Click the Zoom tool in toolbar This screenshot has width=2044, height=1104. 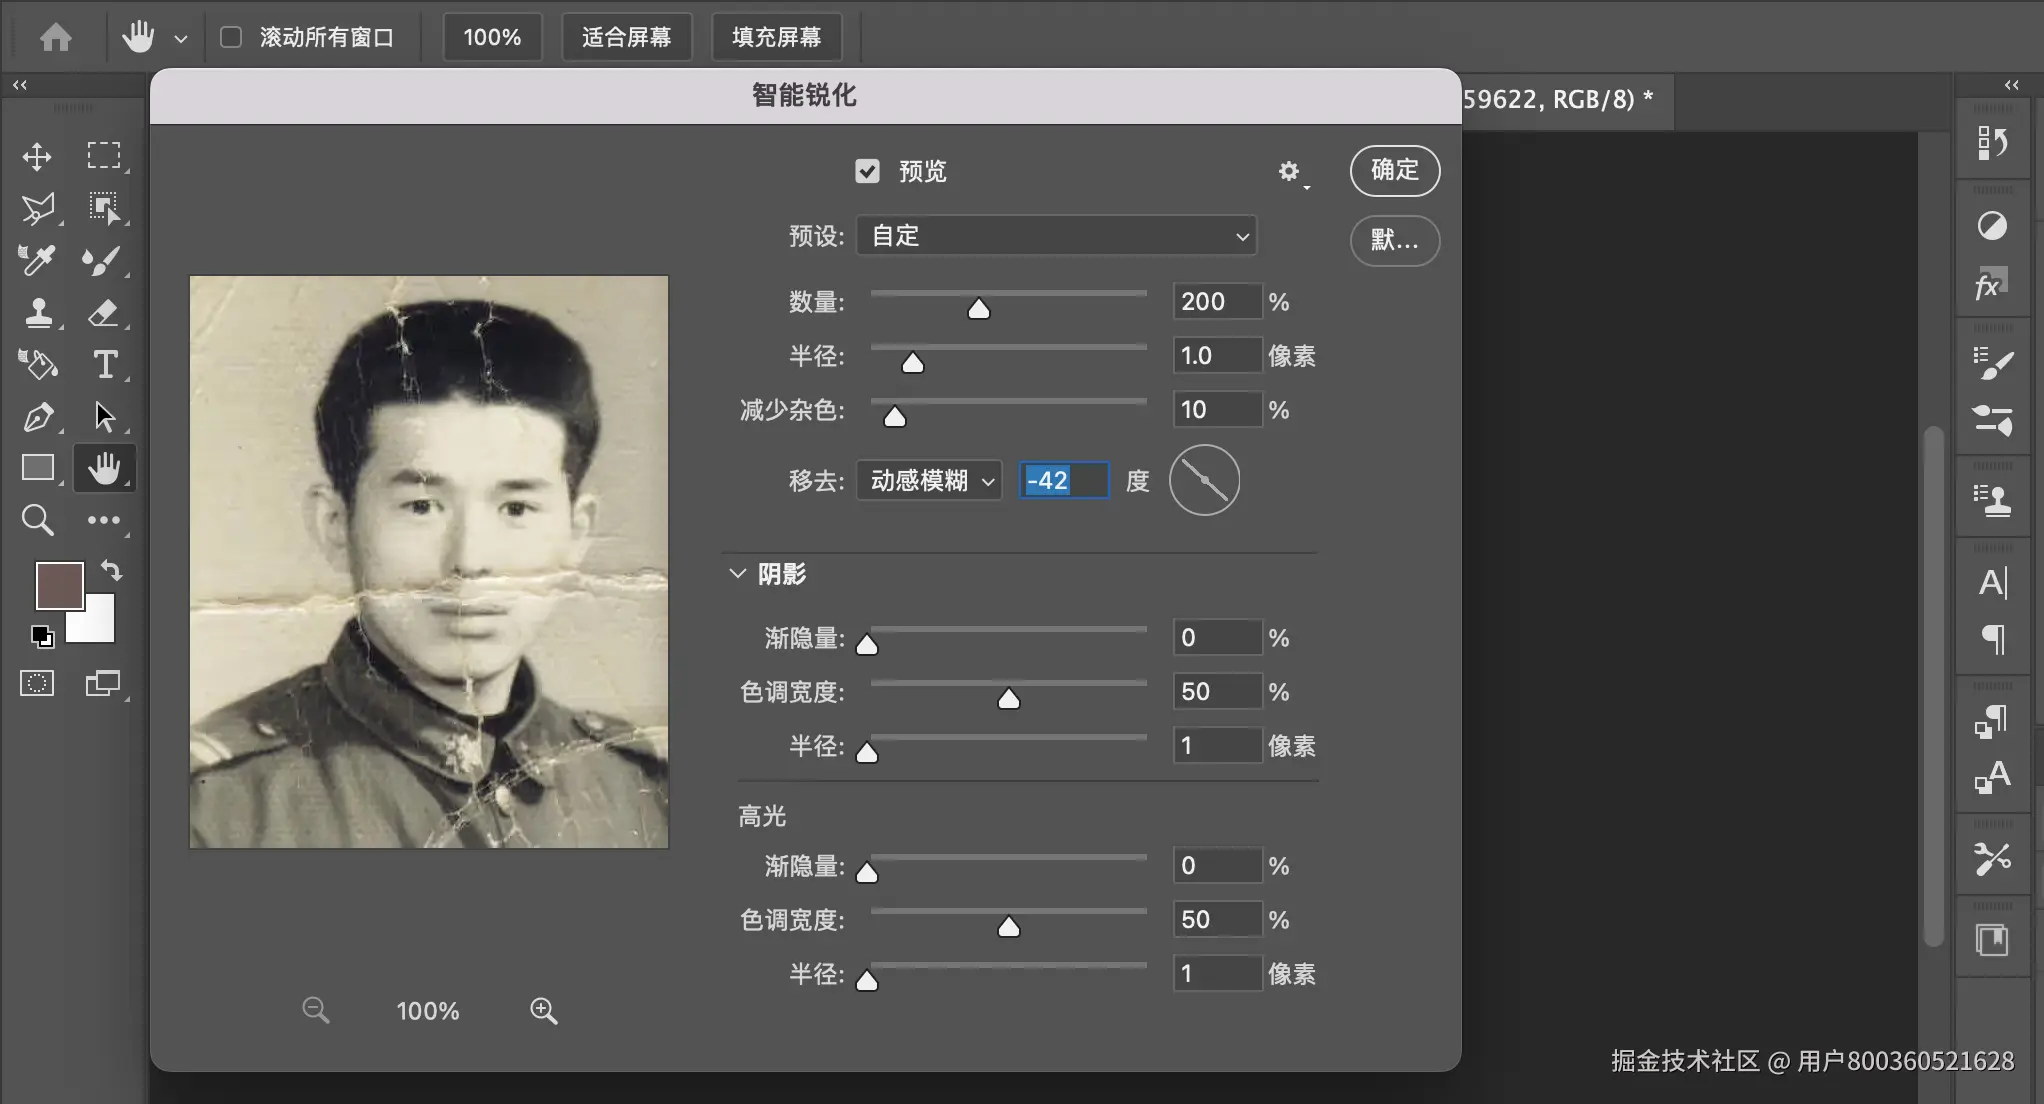click(37, 520)
